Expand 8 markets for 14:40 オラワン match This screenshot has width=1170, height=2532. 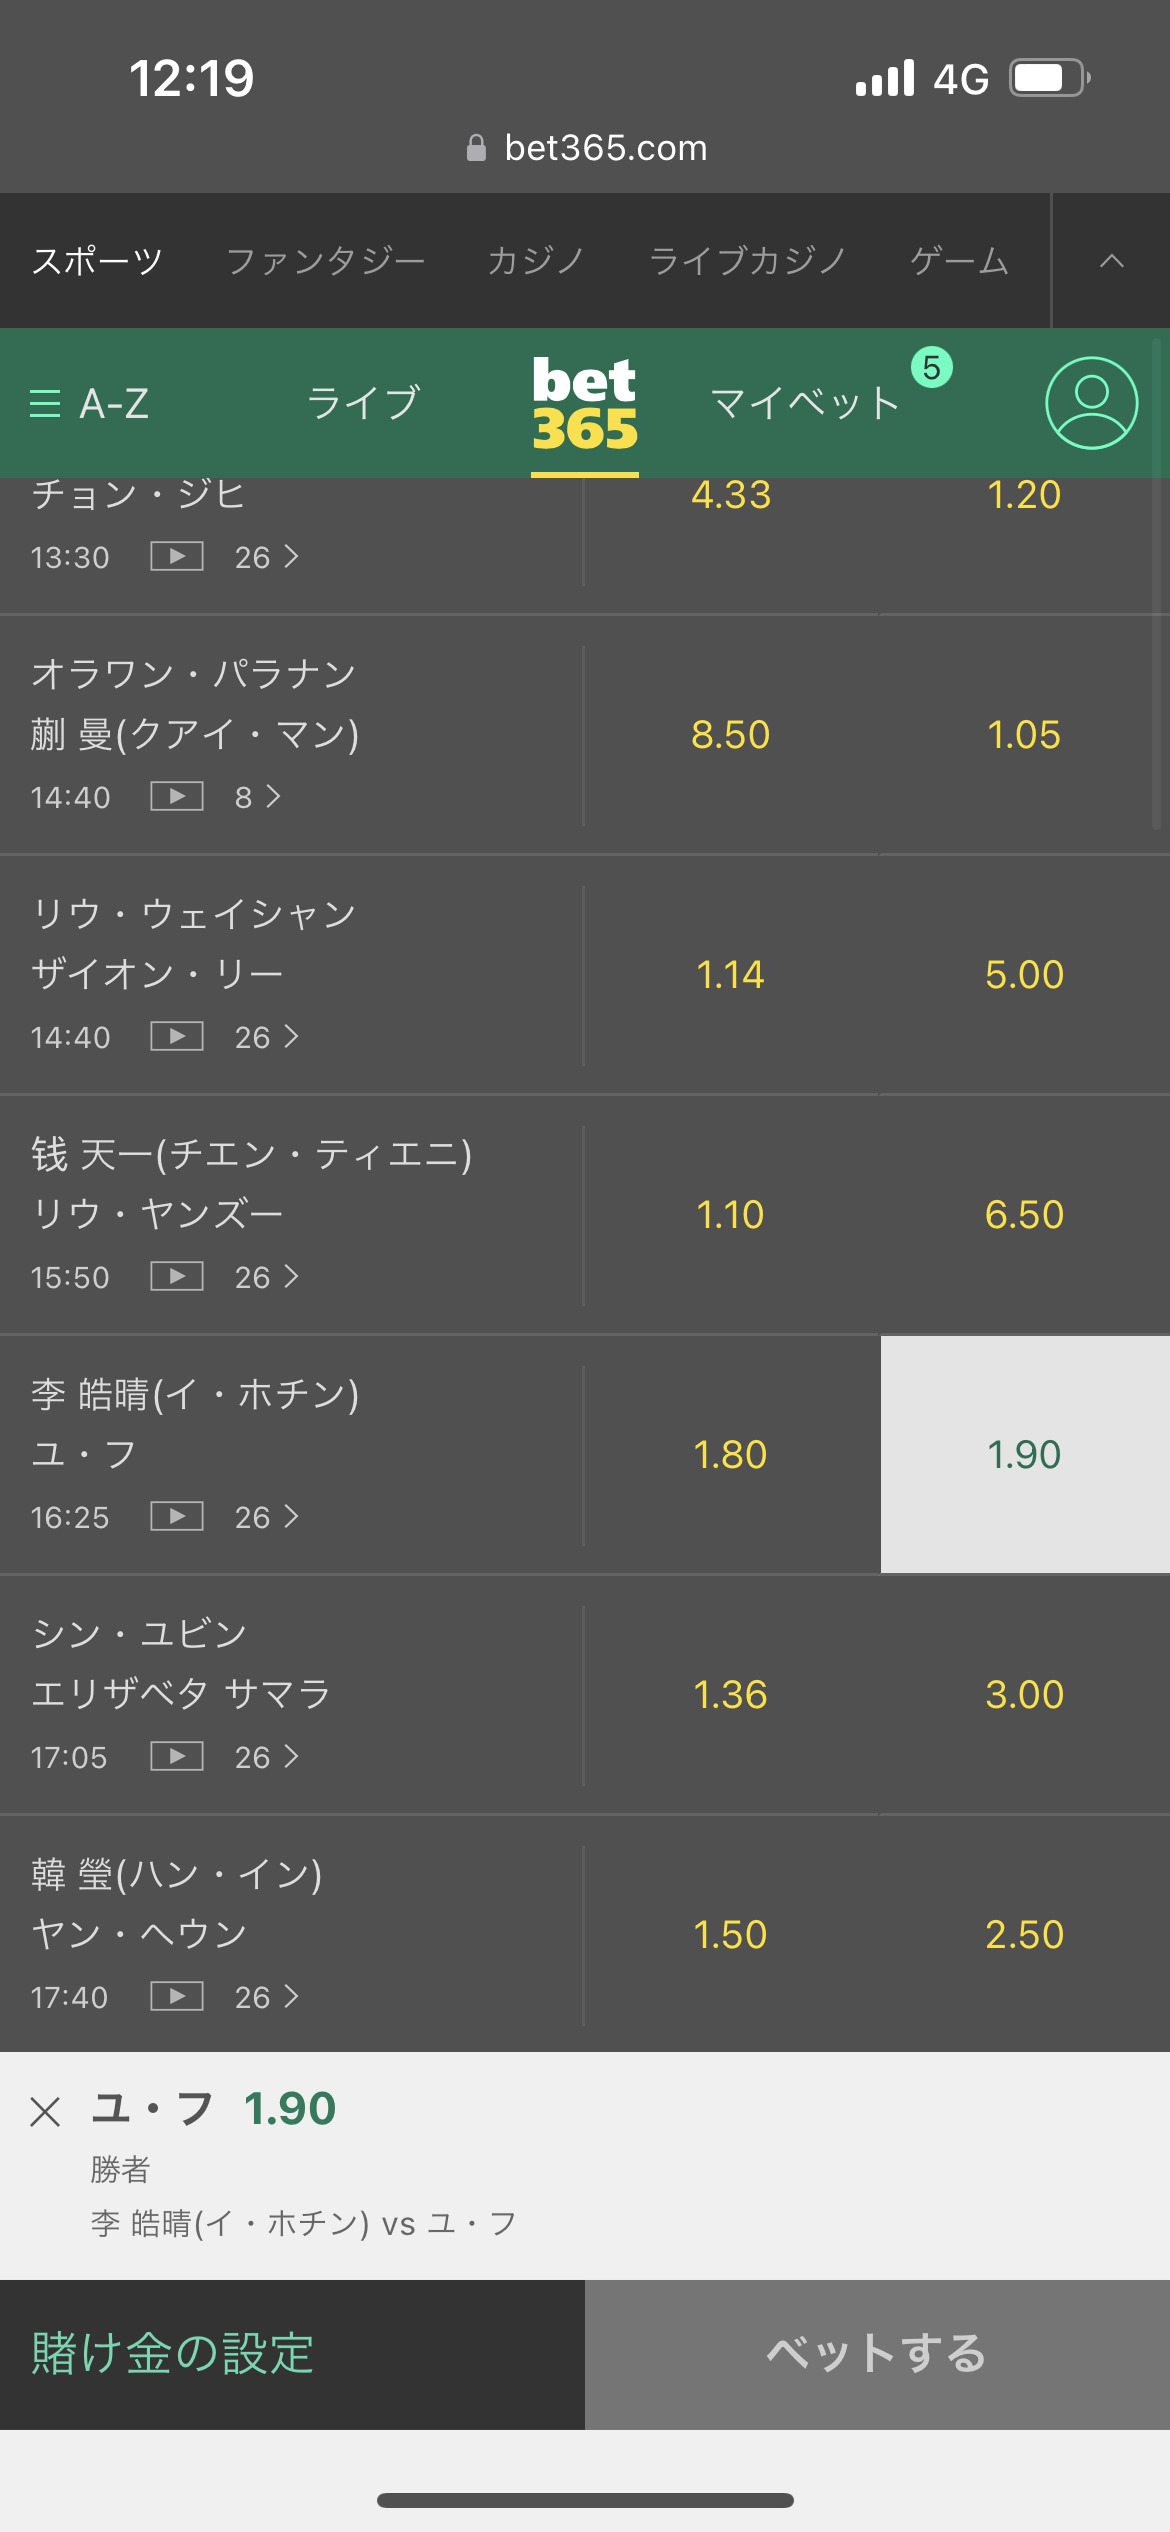pyautogui.click(x=258, y=797)
